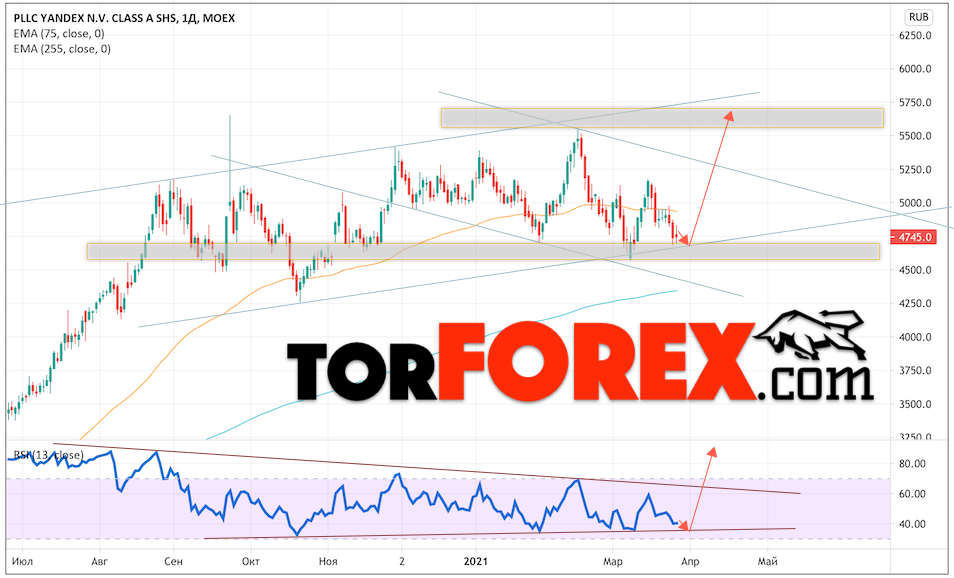The image size is (954, 578).
Task: Click the 6250.0 price axis label
Action: [x=915, y=35]
